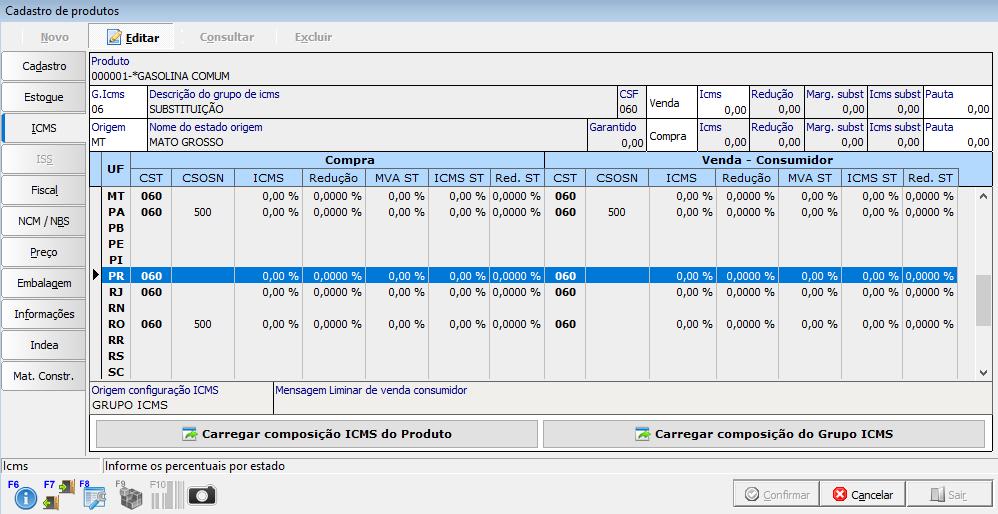Click the F7 door arrows icon
The height and width of the screenshot is (514, 998).
(60, 495)
